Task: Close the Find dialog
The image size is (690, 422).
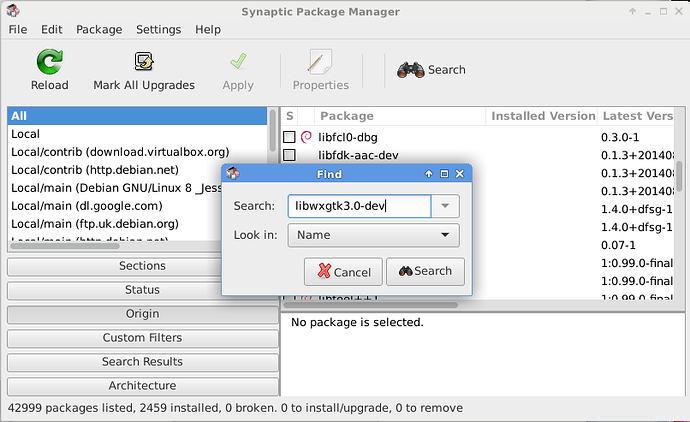Action: [460, 174]
